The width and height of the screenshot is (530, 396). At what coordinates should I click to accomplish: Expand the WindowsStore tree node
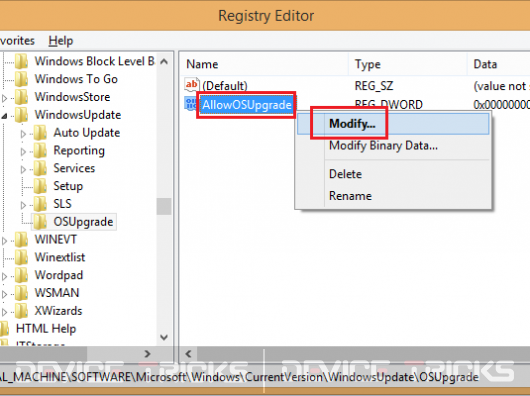tap(4, 98)
